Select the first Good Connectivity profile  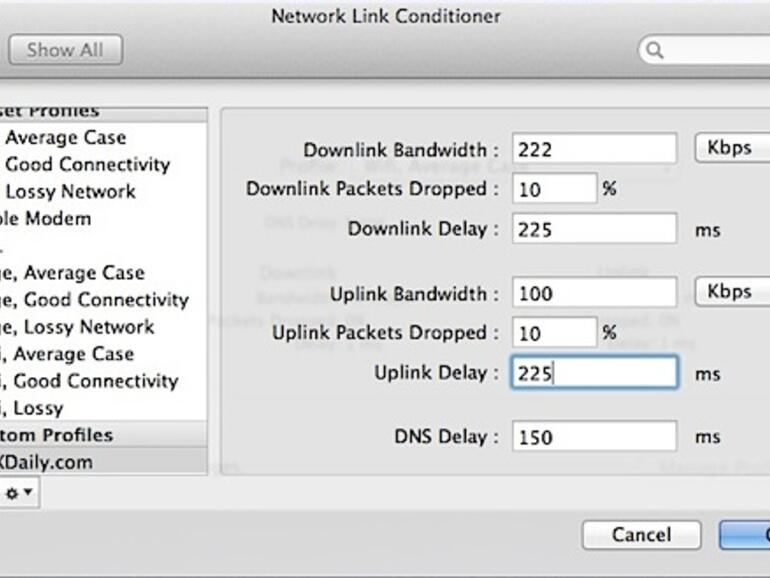(x=87, y=165)
